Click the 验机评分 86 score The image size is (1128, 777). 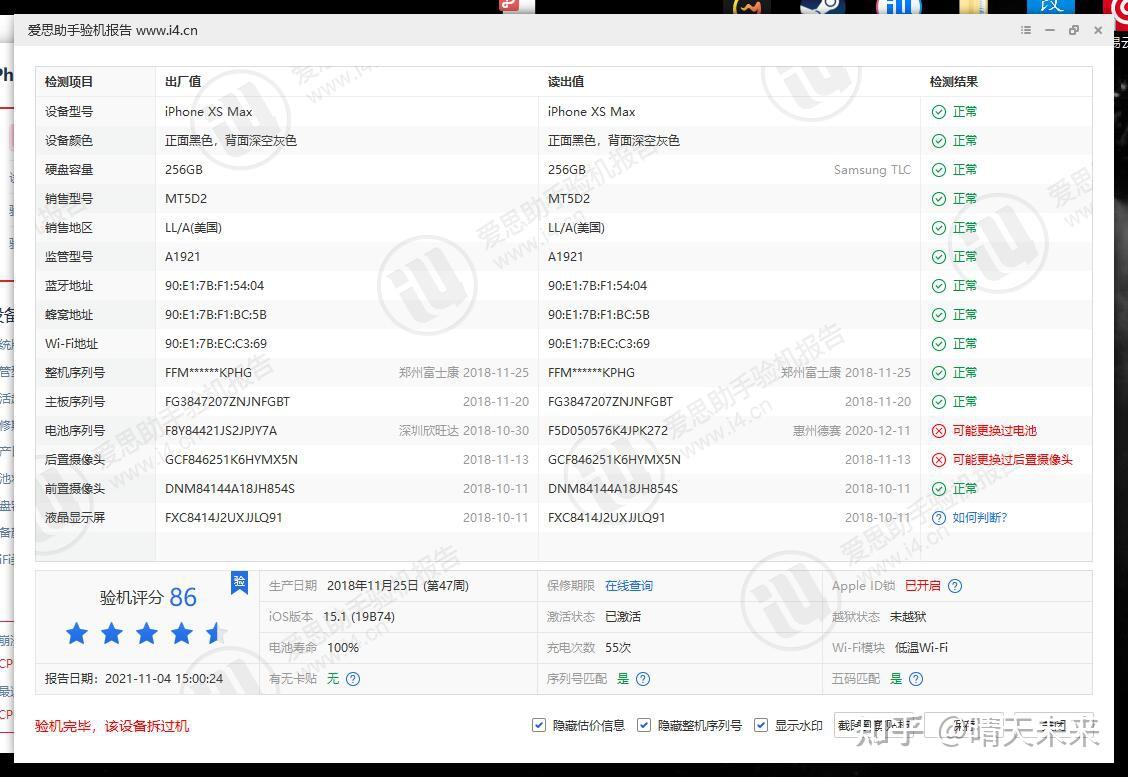point(148,597)
